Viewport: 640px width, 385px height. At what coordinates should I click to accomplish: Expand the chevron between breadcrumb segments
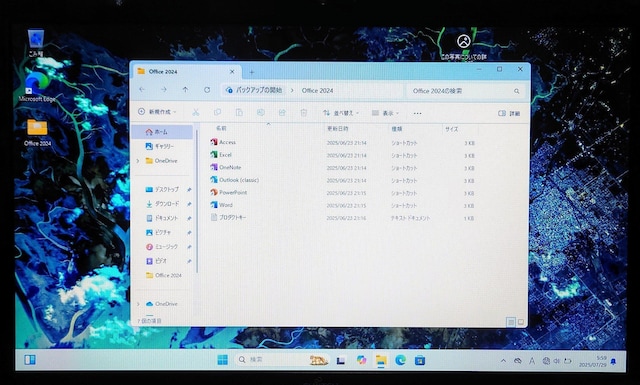pyautogui.click(x=292, y=91)
